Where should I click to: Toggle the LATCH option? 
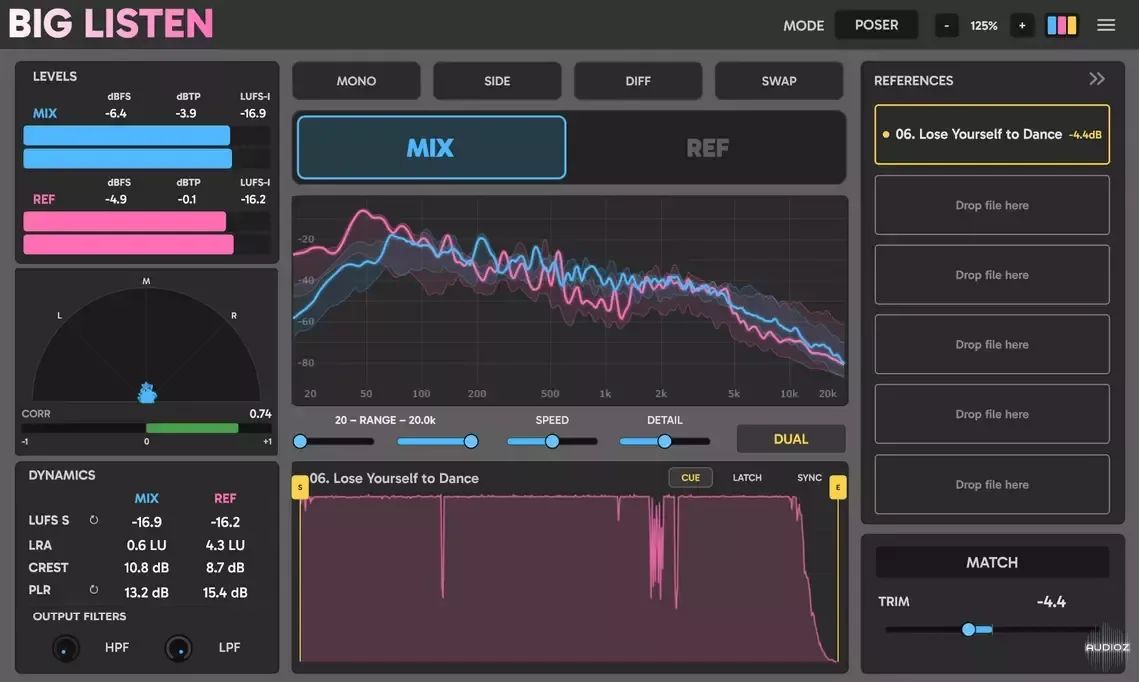[747, 478]
